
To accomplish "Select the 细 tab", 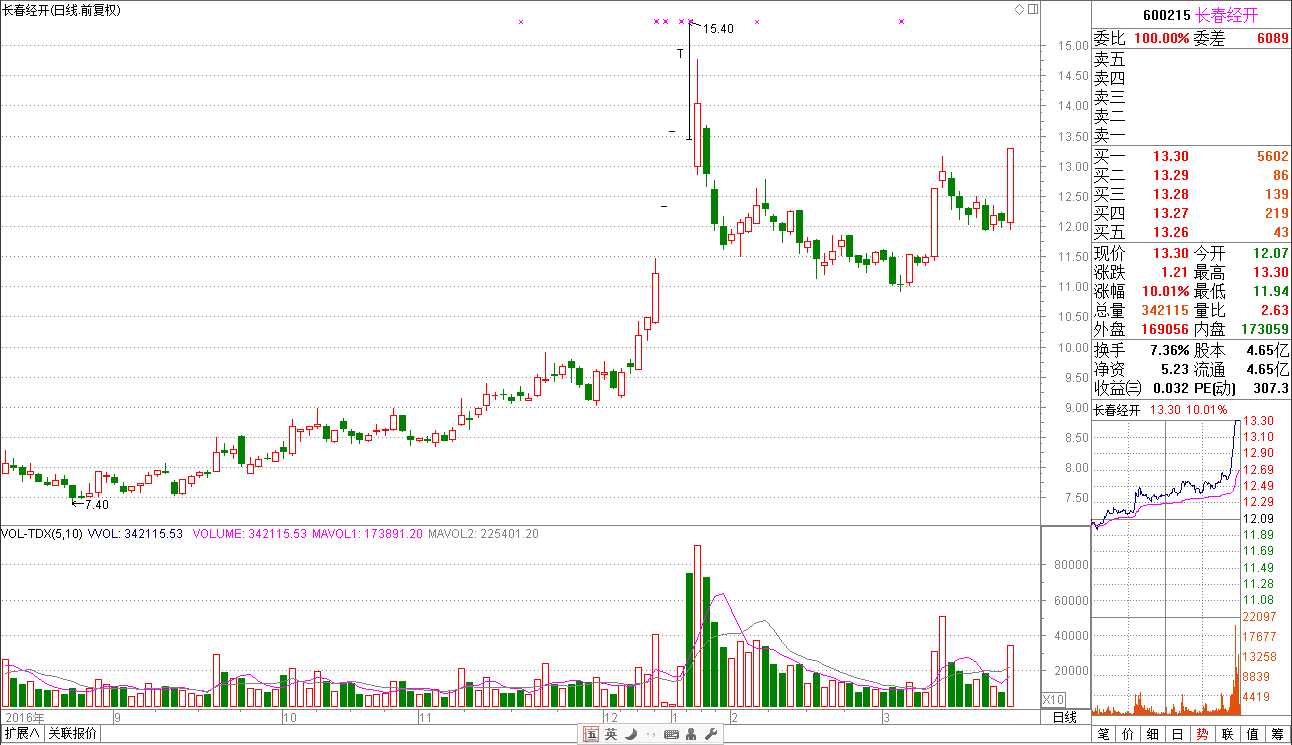I will point(1153,734).
